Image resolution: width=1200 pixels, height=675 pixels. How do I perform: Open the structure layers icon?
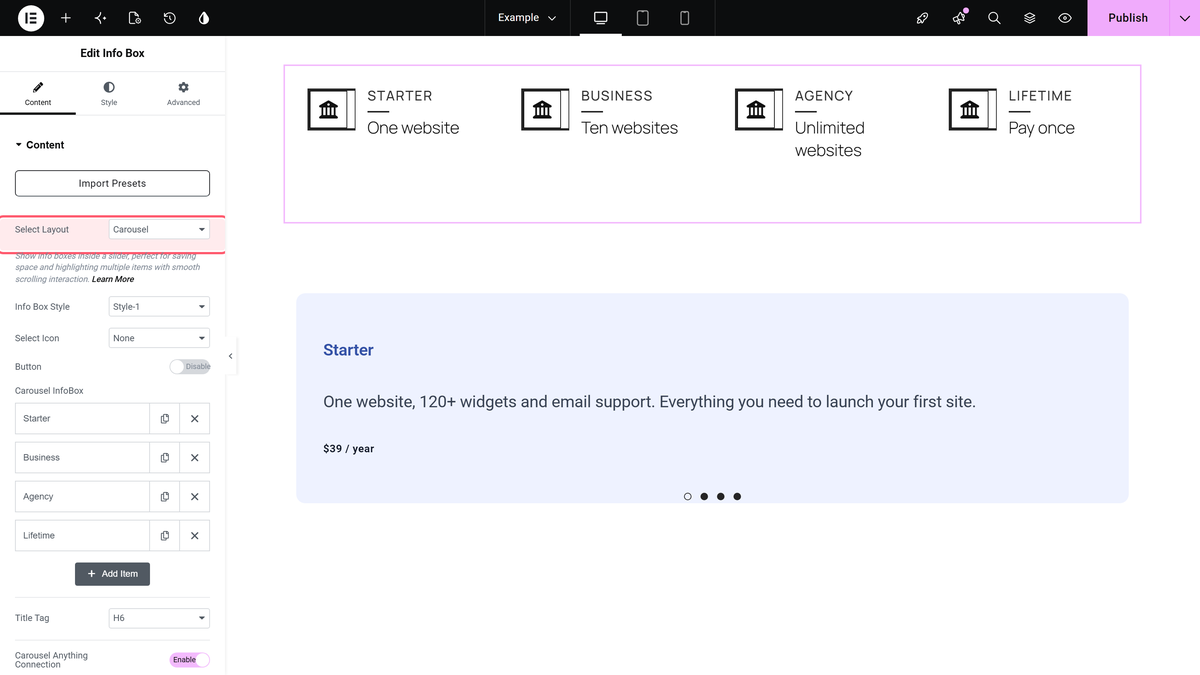1030,18
